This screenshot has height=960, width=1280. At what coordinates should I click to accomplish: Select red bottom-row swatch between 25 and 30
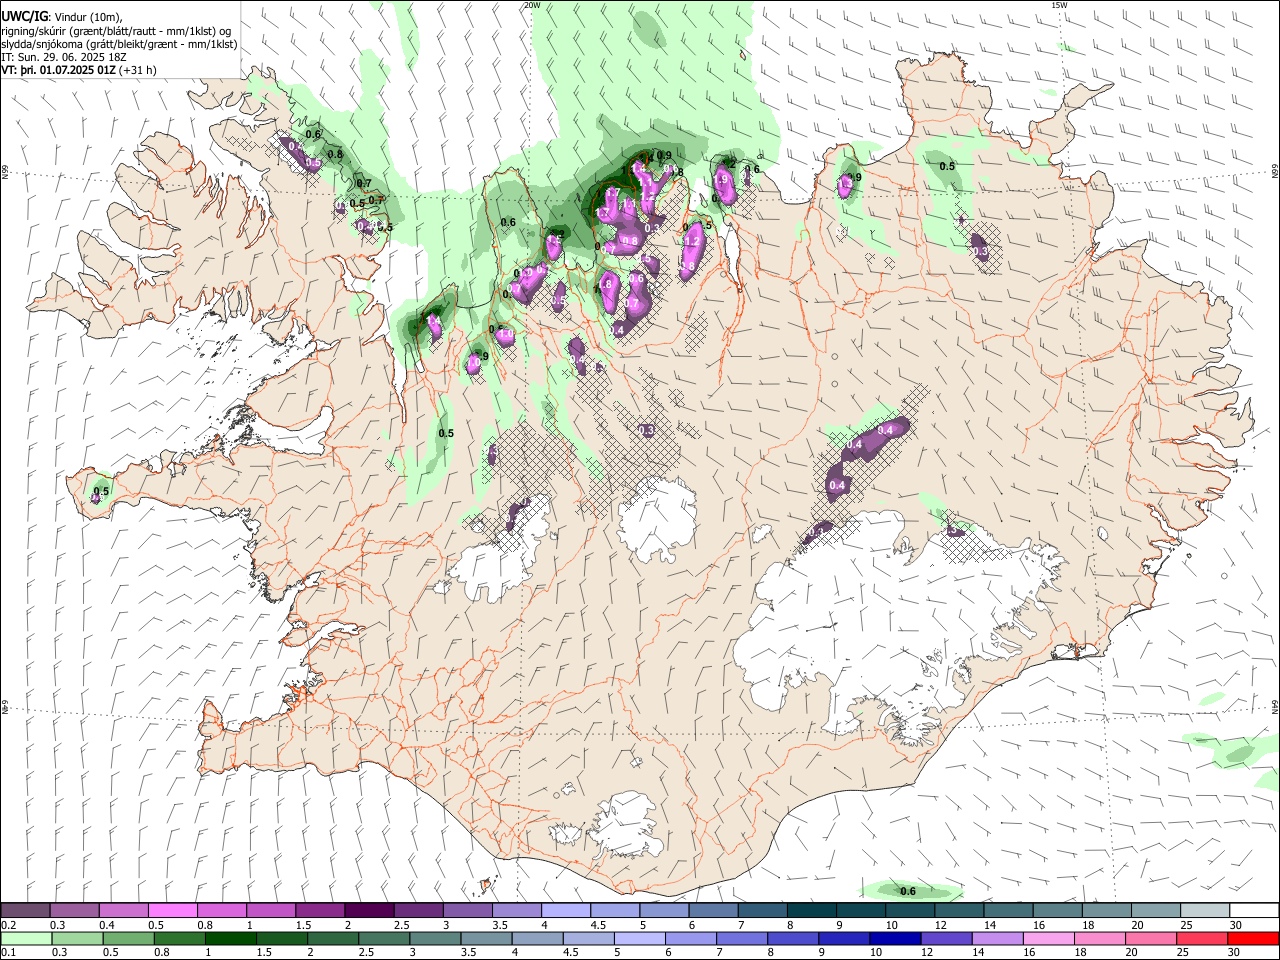[x=1204, y=938]
